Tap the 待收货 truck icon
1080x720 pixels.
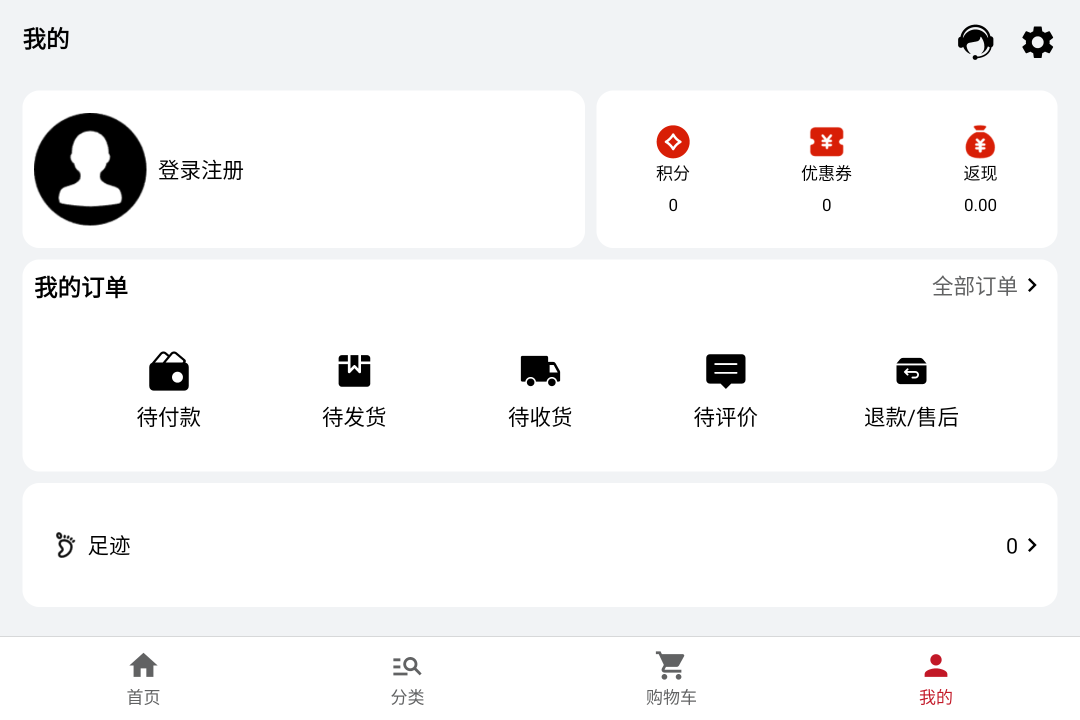[540, 371]
